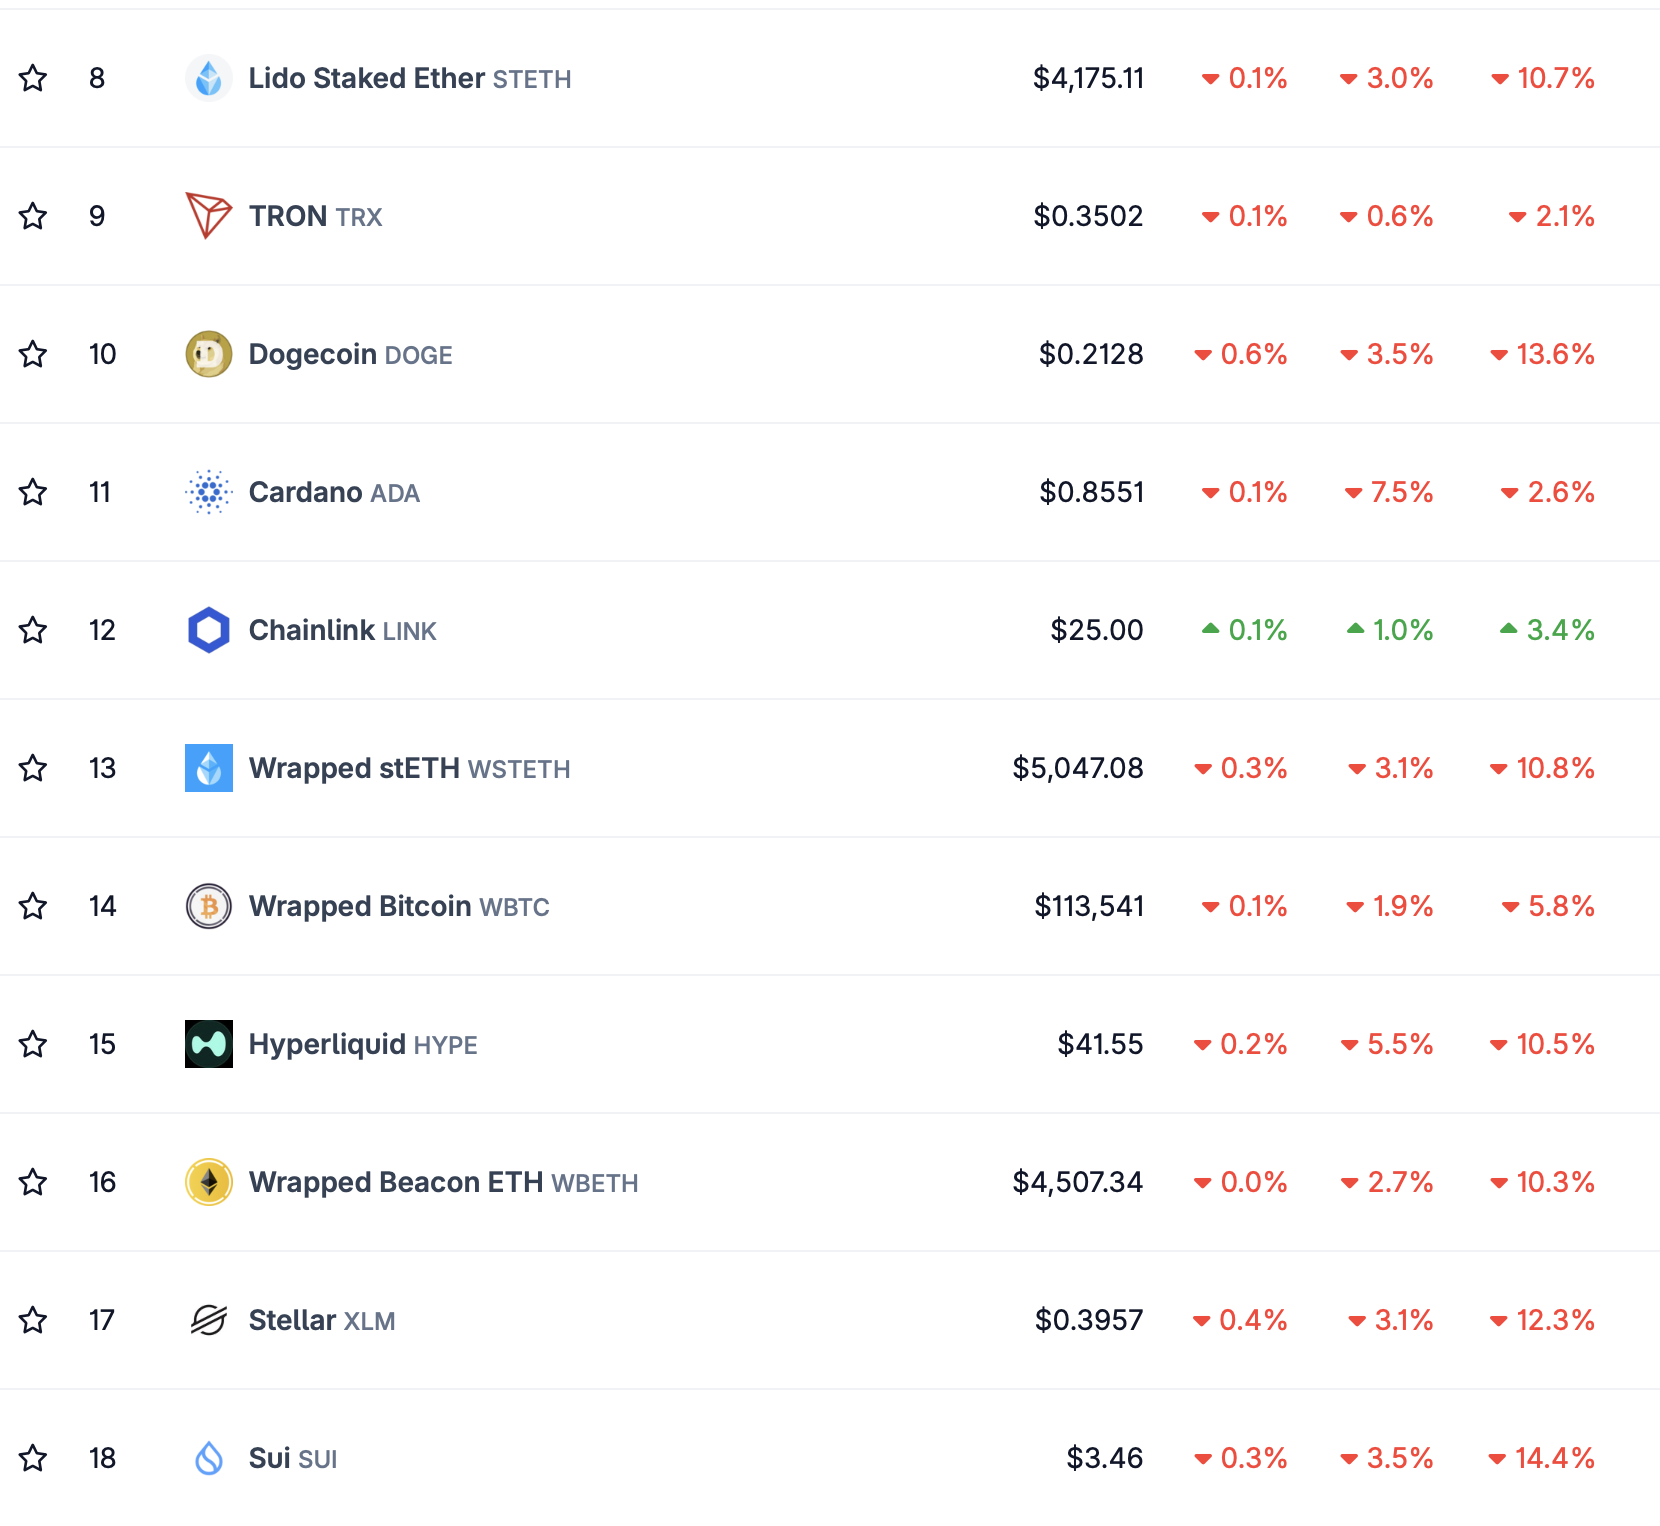This screenshot has width=1660, height=1526.
Task: Open the Hyperliquid name link
Action: [327, 1044]
